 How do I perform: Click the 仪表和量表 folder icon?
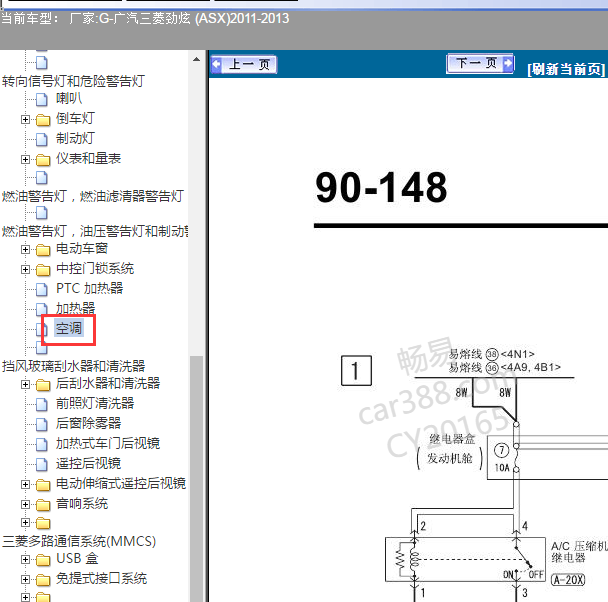(43, 160)
